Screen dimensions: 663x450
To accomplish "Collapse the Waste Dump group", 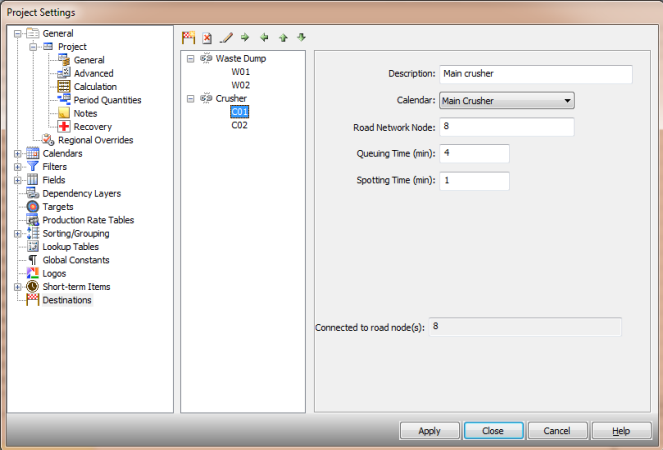I will [191, 59].
